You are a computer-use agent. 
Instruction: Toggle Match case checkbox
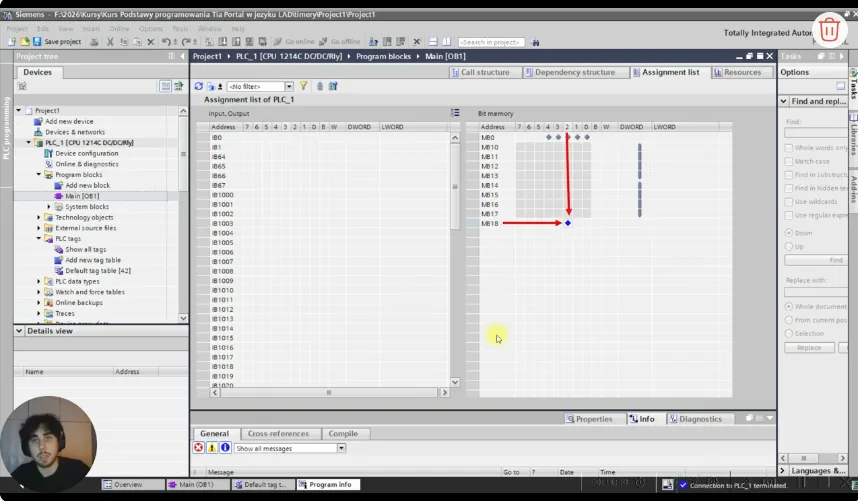(789, 161)
